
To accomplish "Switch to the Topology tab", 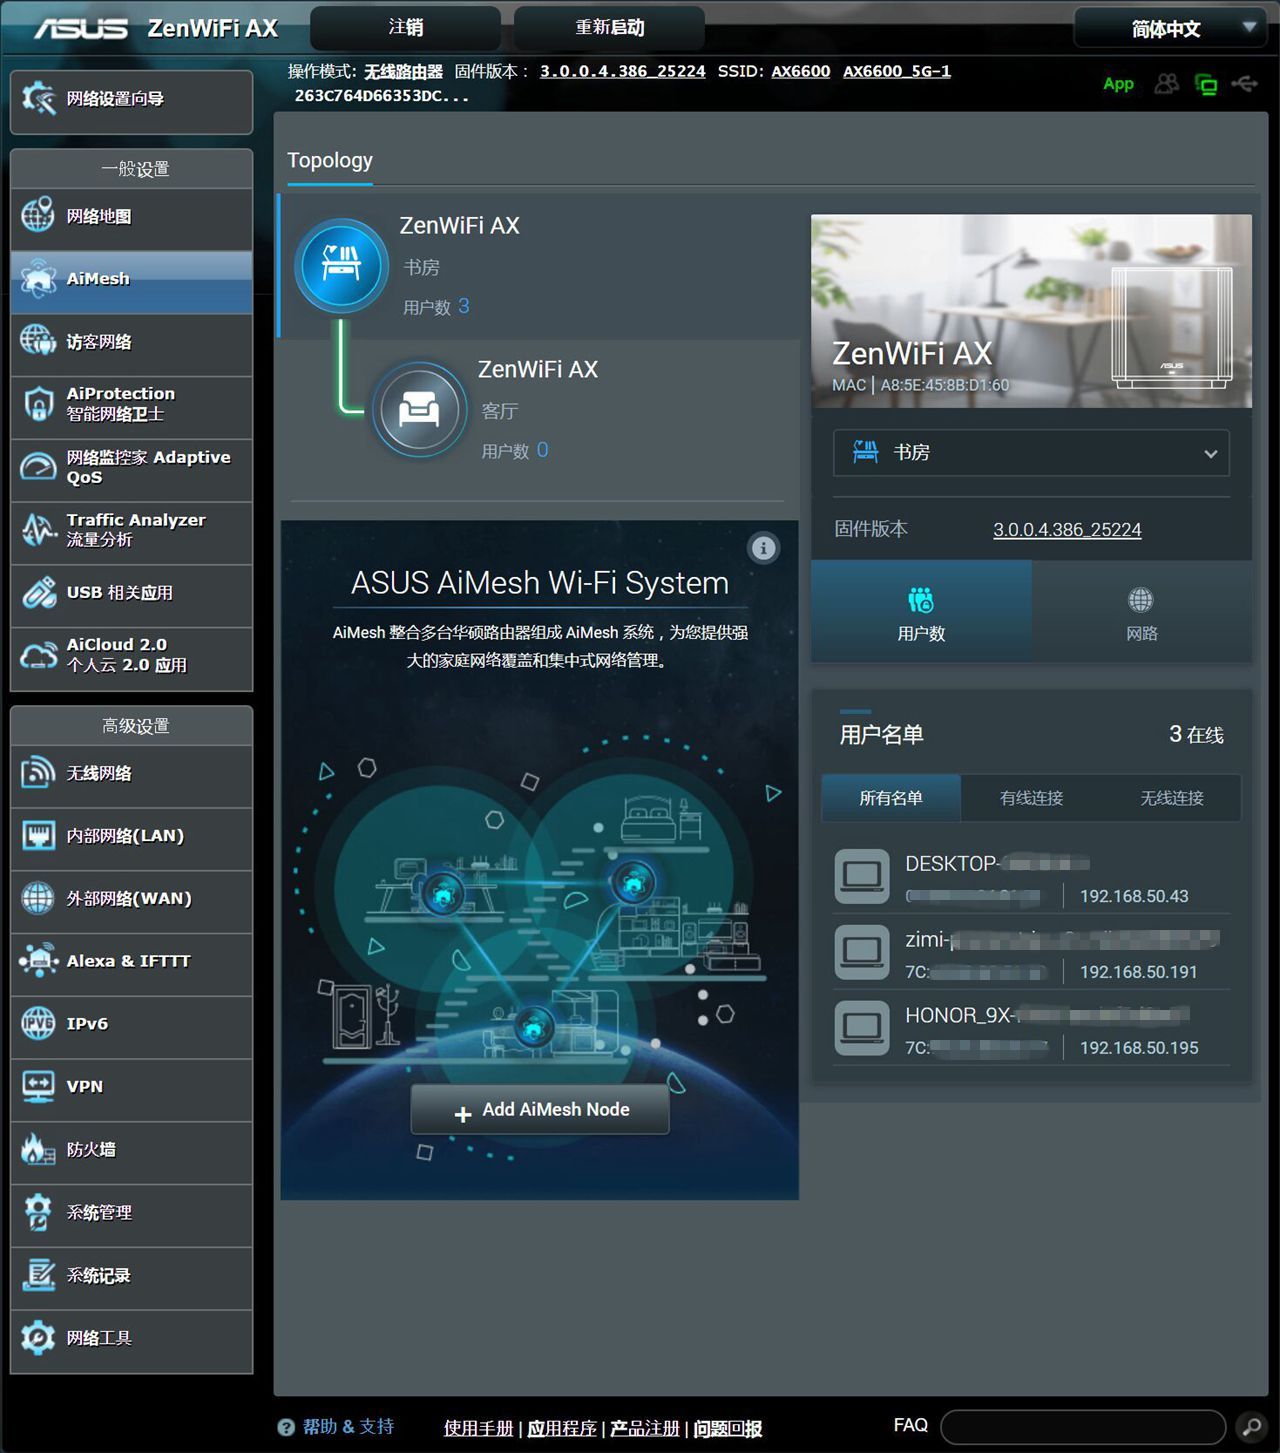I will coord(330,161).
